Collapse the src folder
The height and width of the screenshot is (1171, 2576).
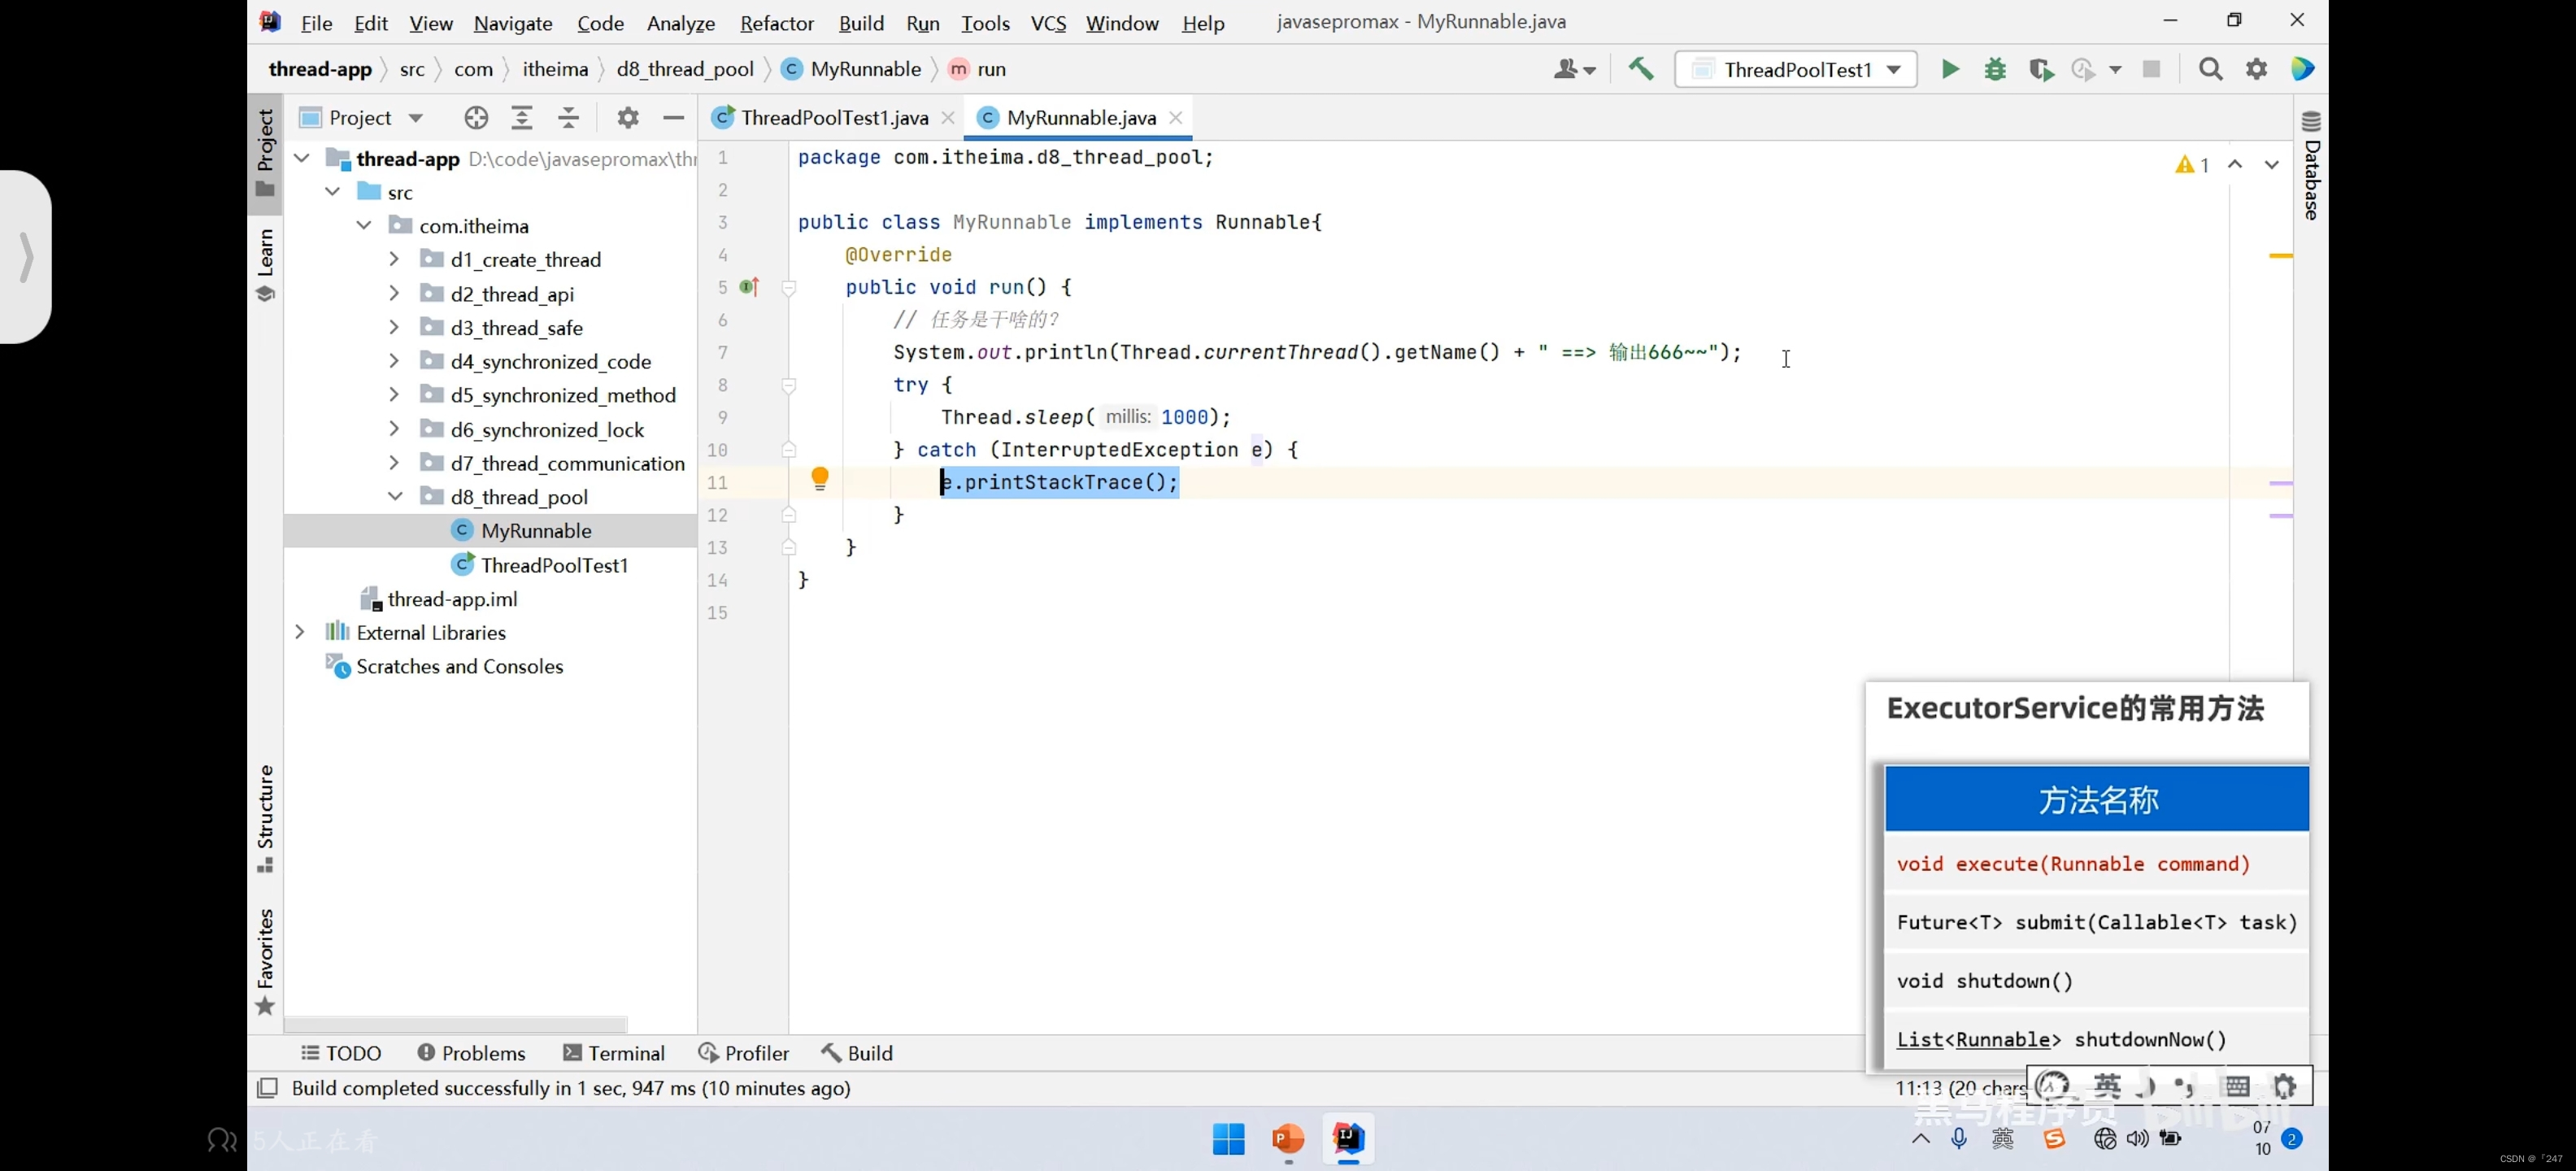(x=332, y=191)
